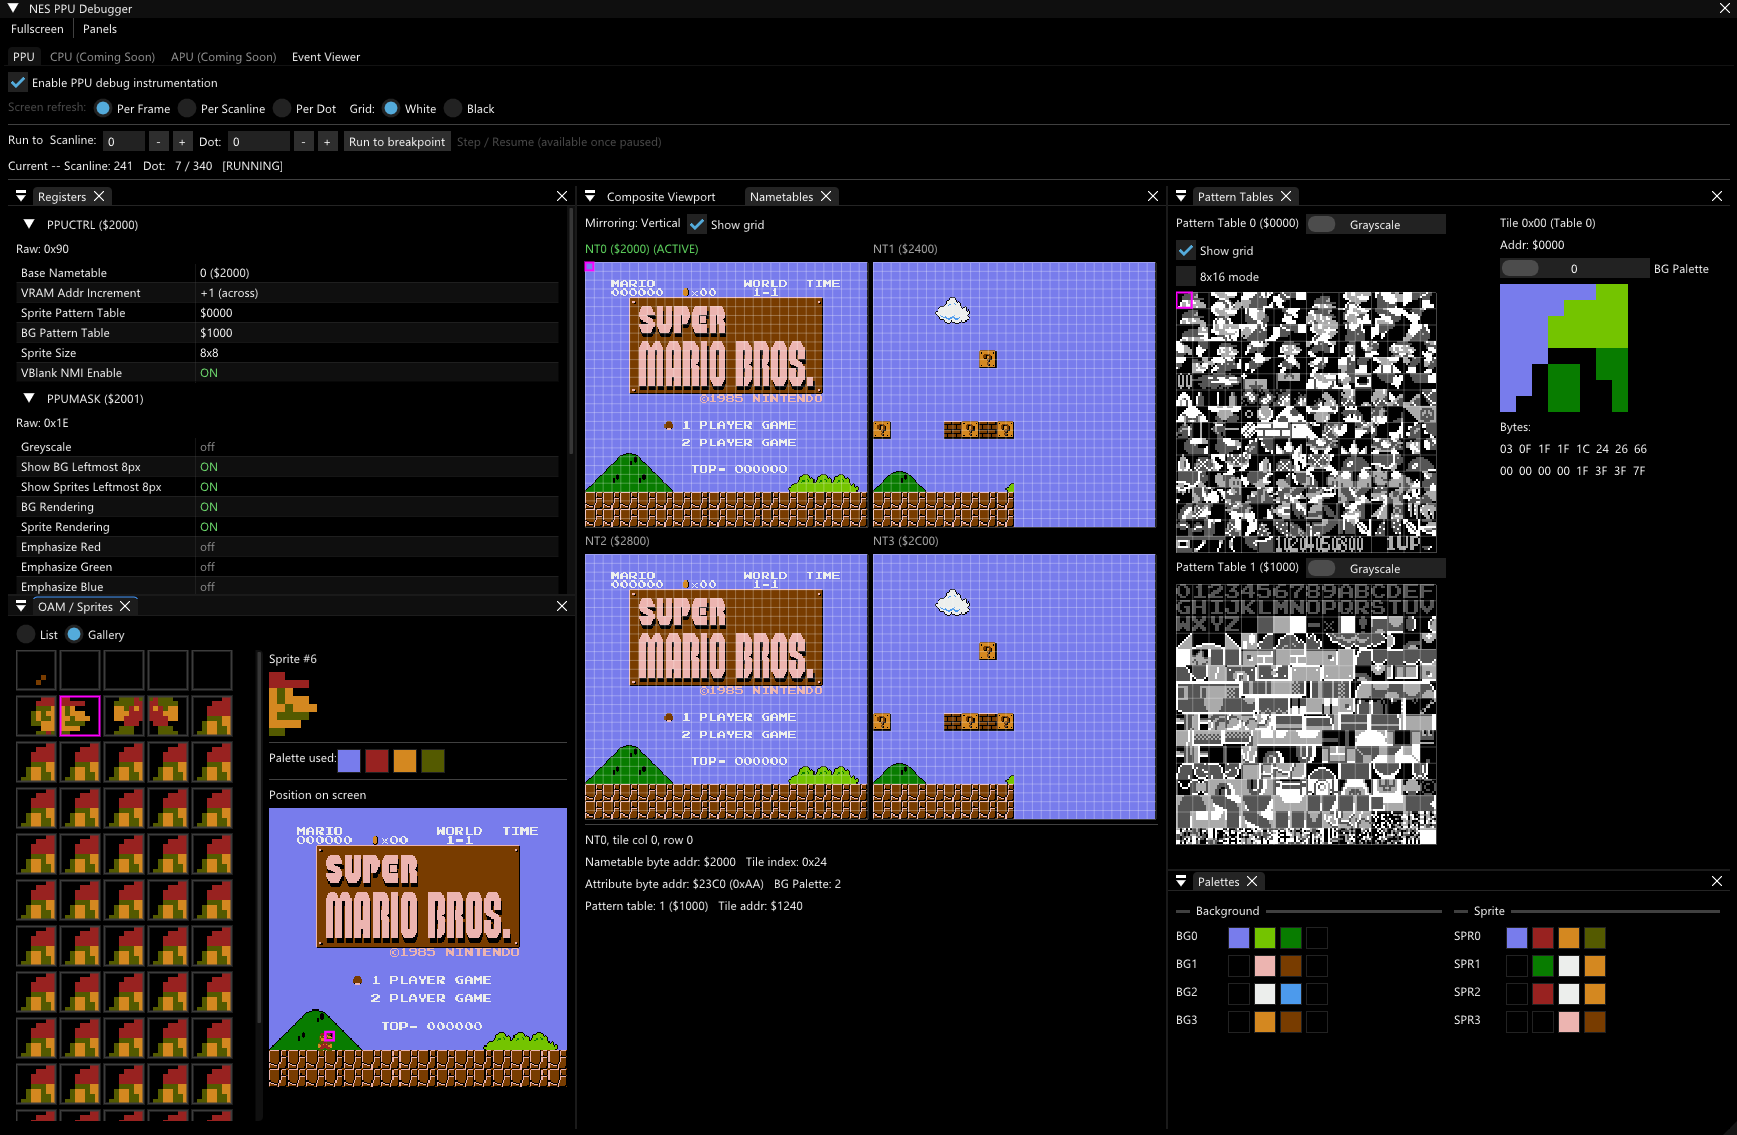
Task: Click Run to breakpoint button
Action: coord(397,142)
